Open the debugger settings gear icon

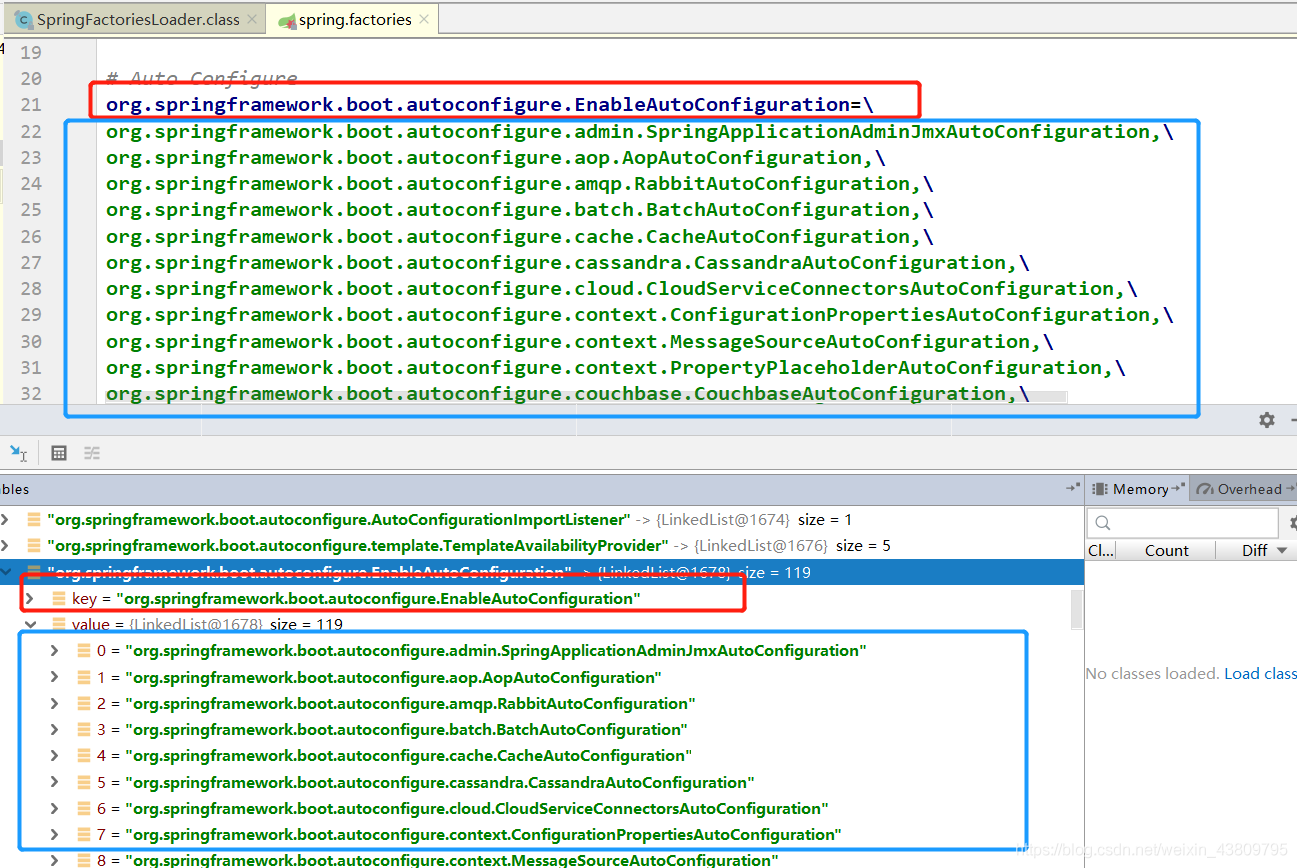click(x=1266, y=420)
